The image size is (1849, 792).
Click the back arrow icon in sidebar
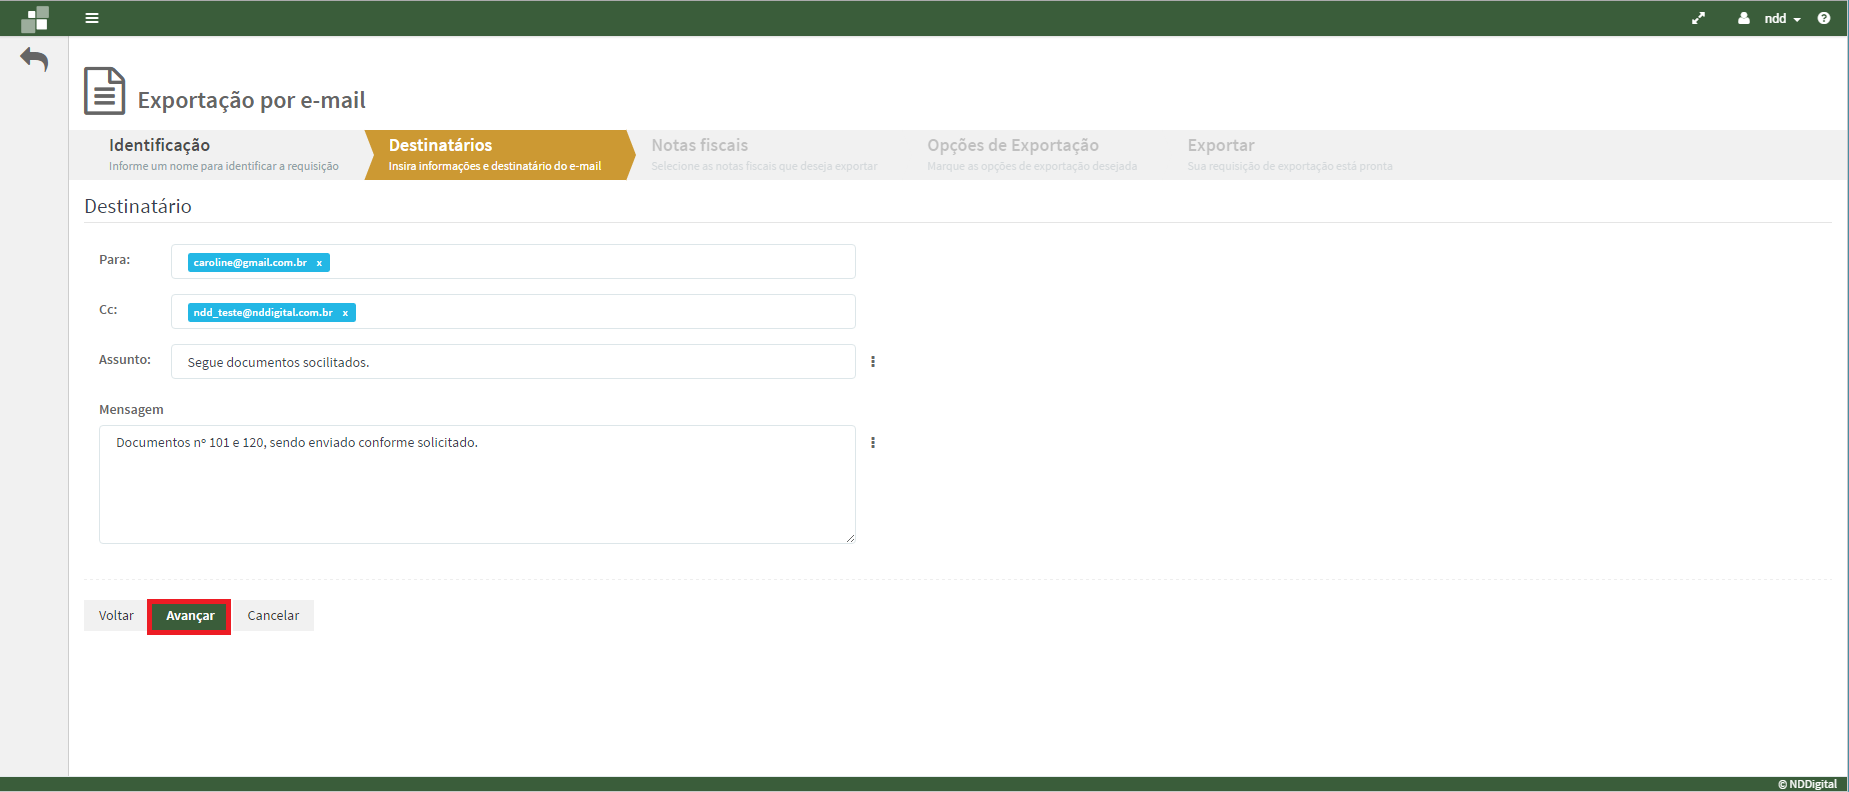pyautogui.click(x=34, y=60)
